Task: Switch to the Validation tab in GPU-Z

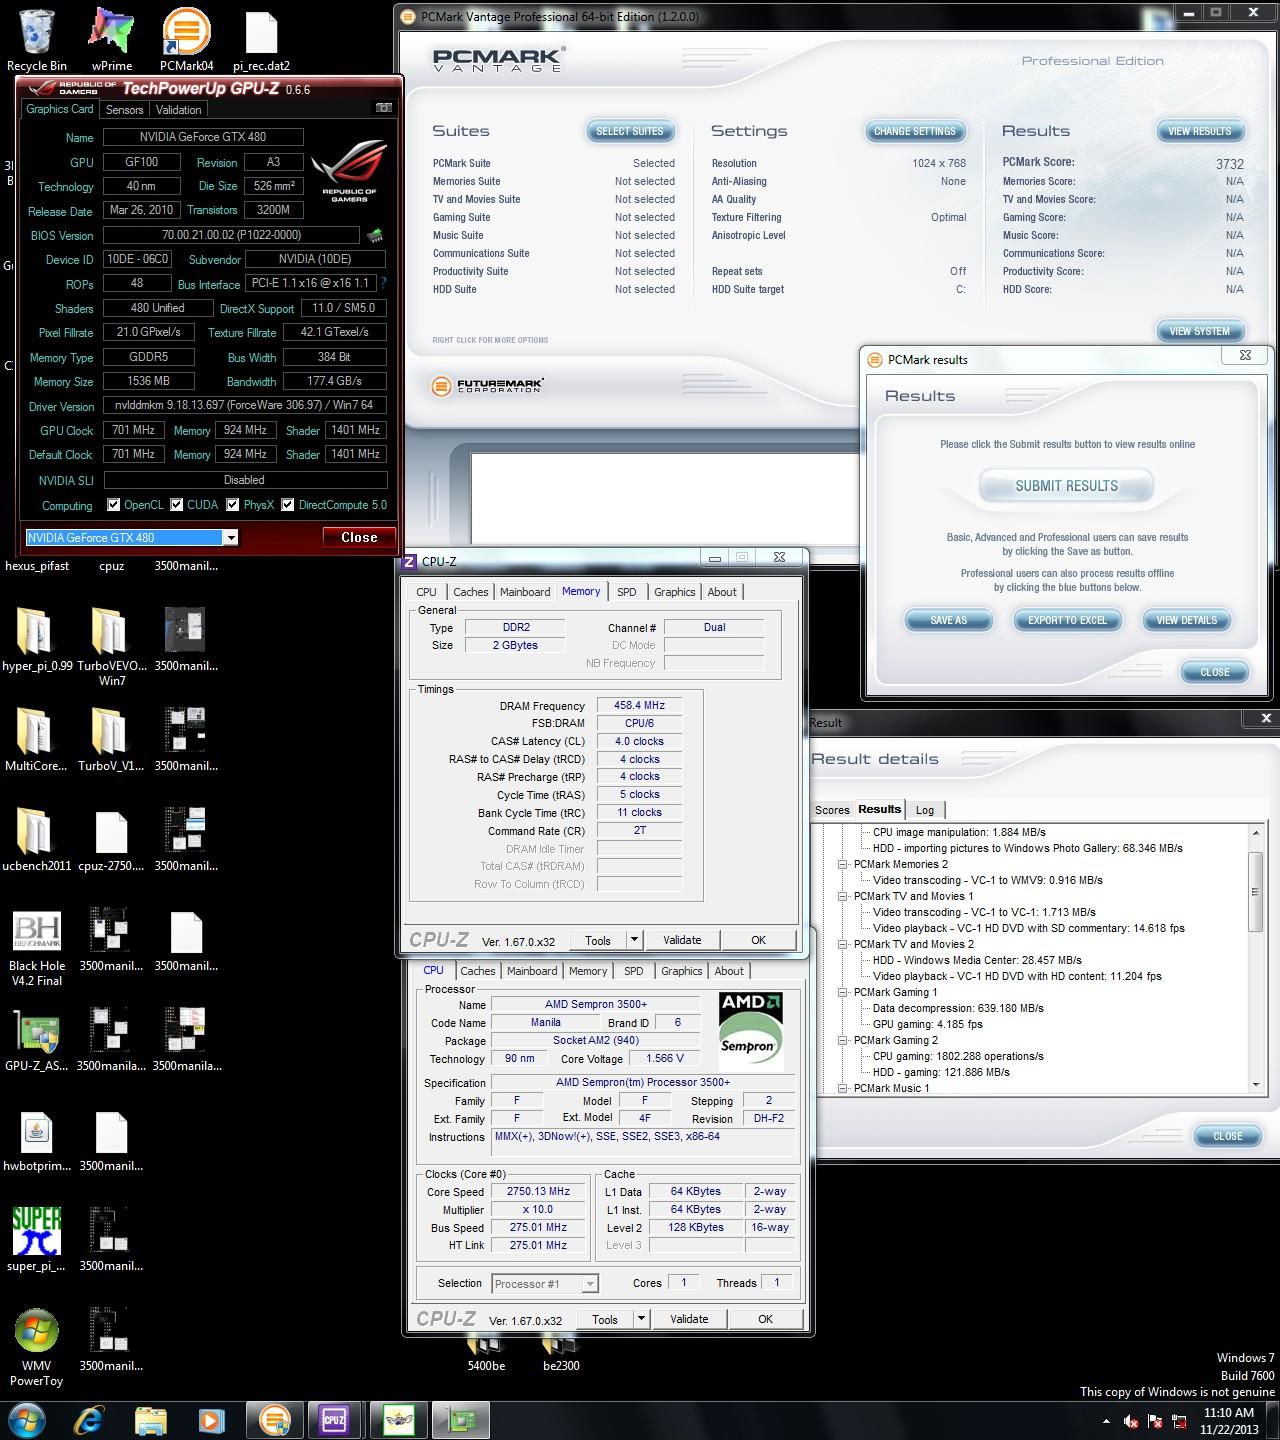Action: (179, 110)
